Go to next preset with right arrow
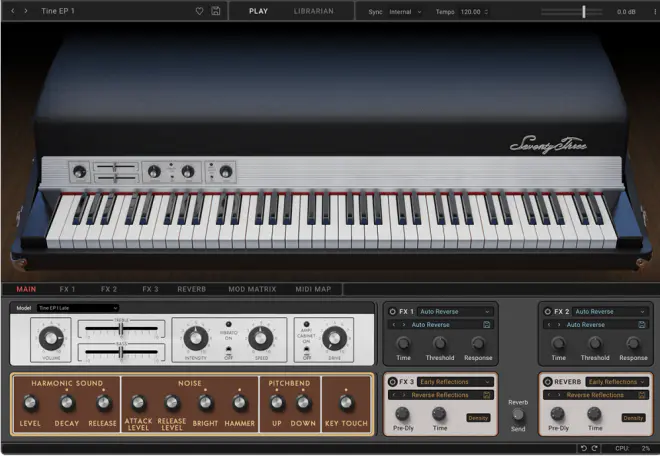 click(x=26, y=11)
